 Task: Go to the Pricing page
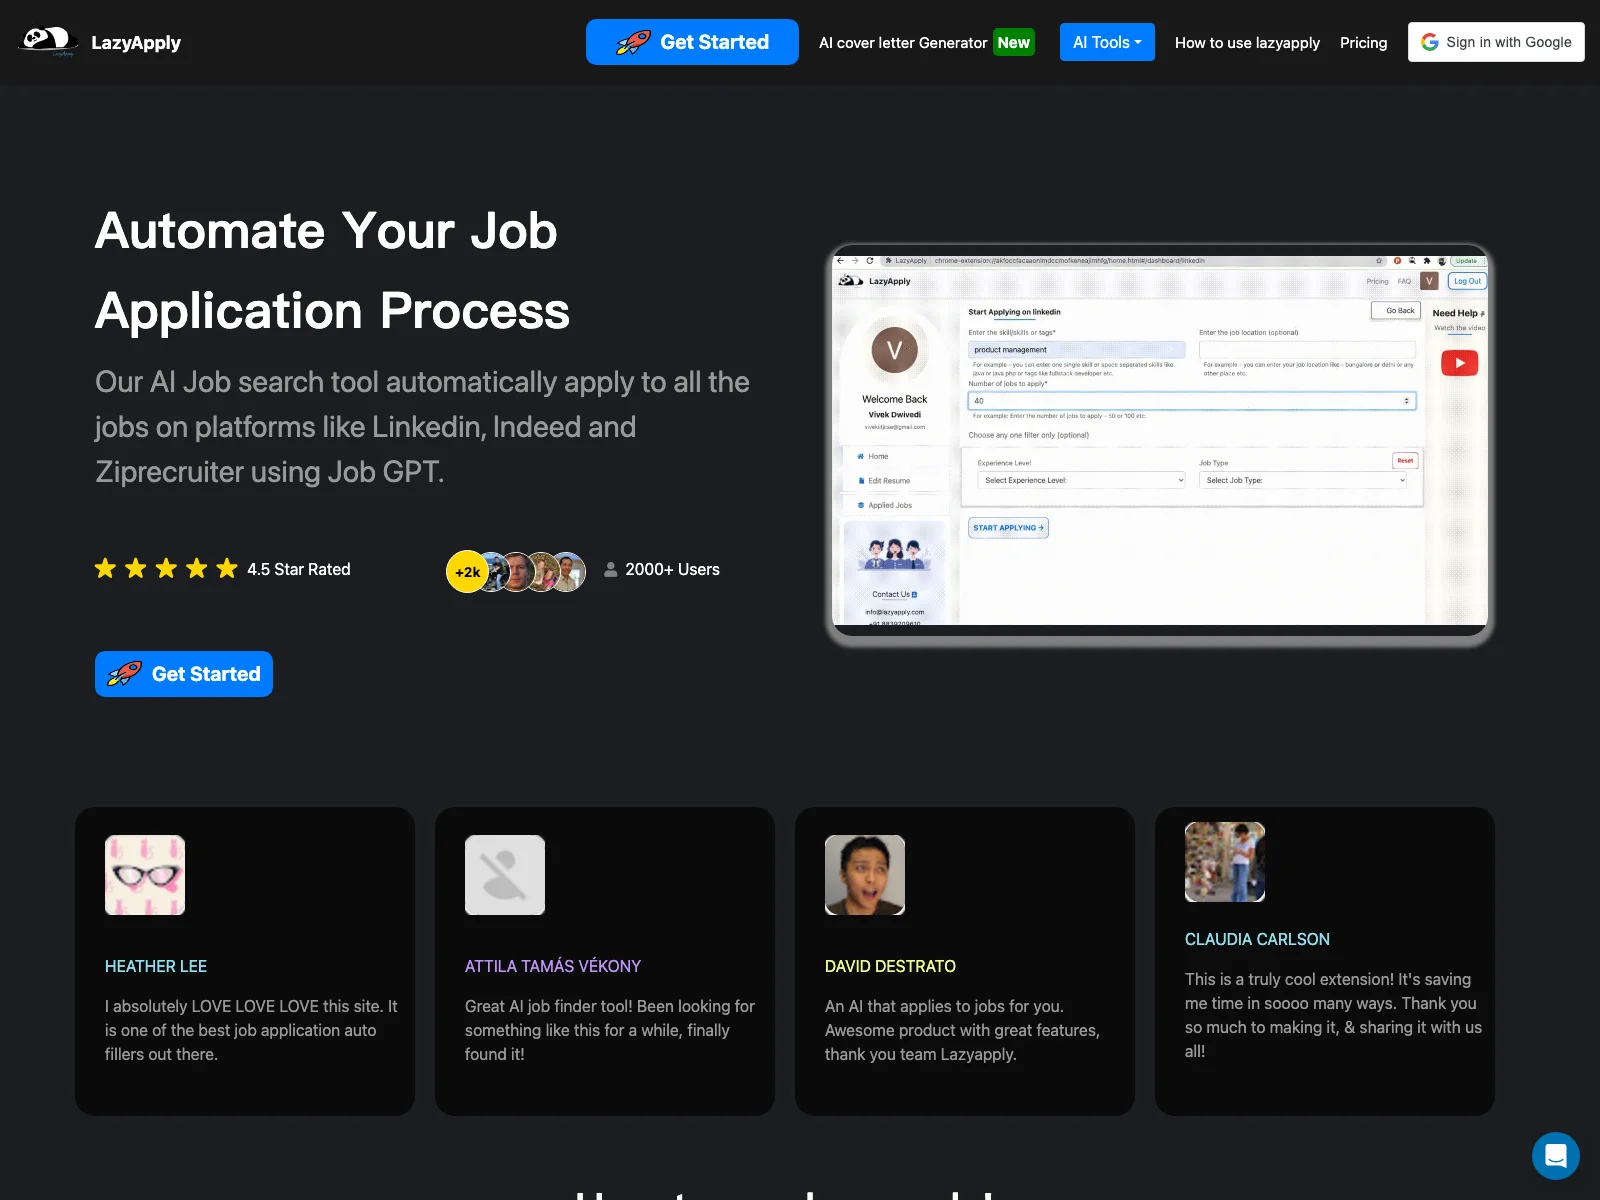(1363, 43)
